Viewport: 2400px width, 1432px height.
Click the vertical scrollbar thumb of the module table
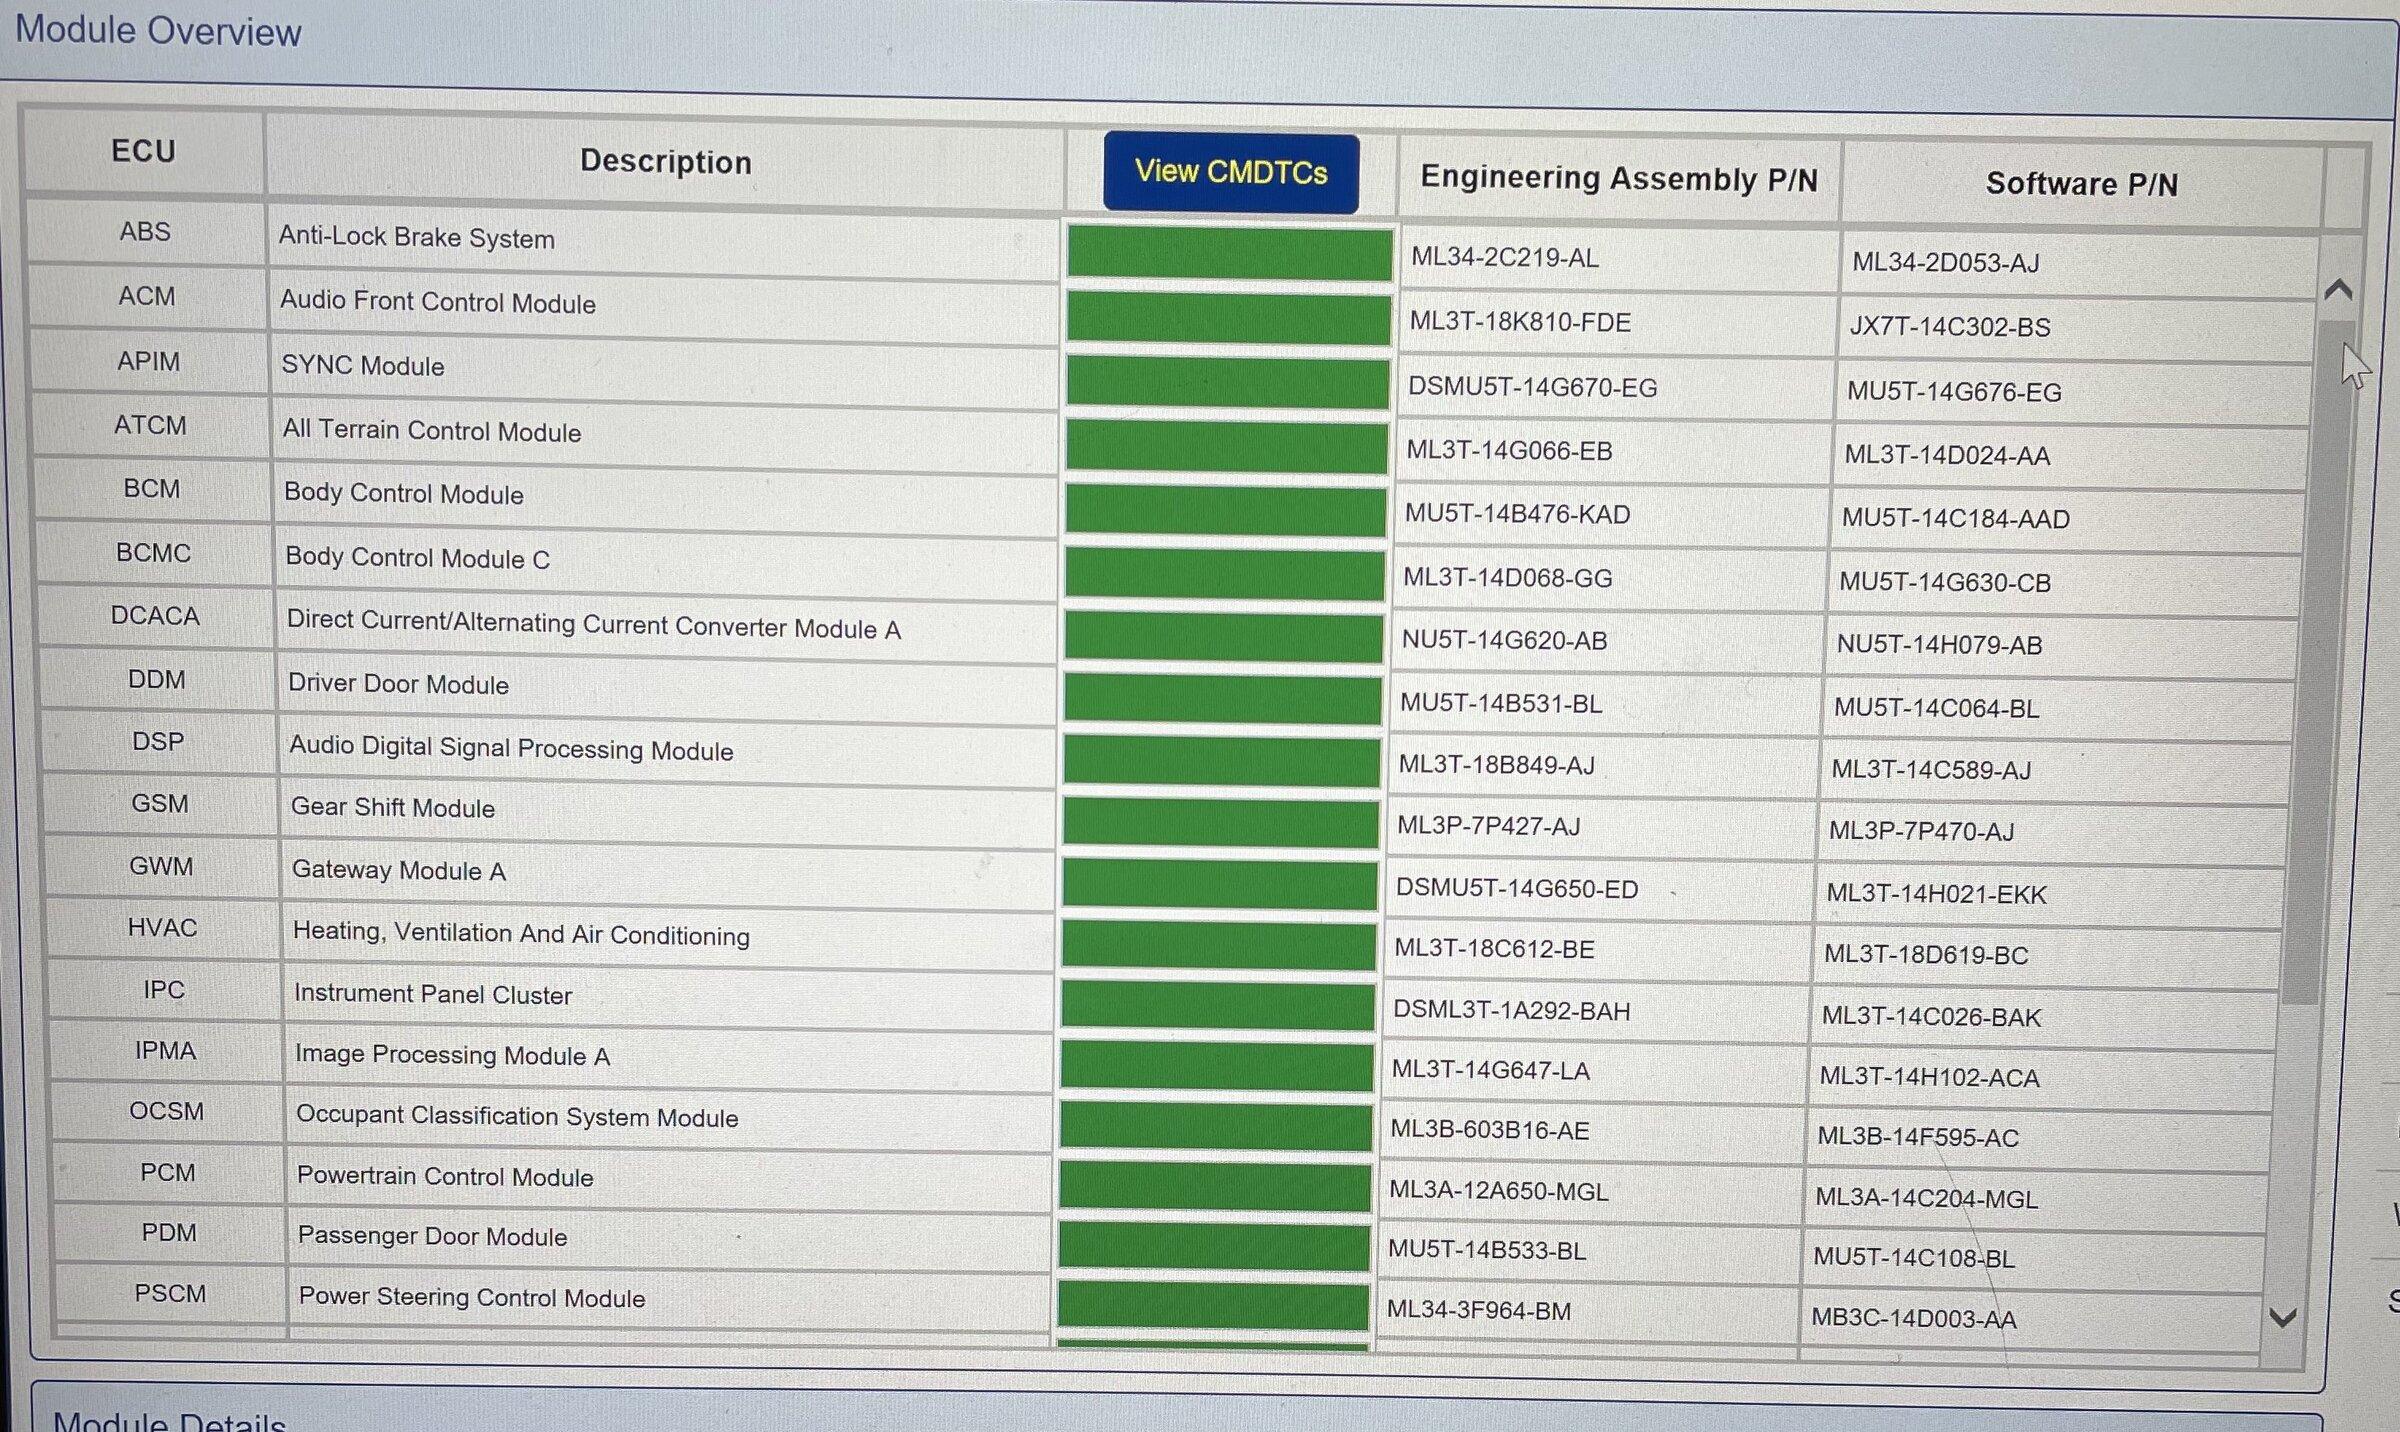click(2320, 661)
